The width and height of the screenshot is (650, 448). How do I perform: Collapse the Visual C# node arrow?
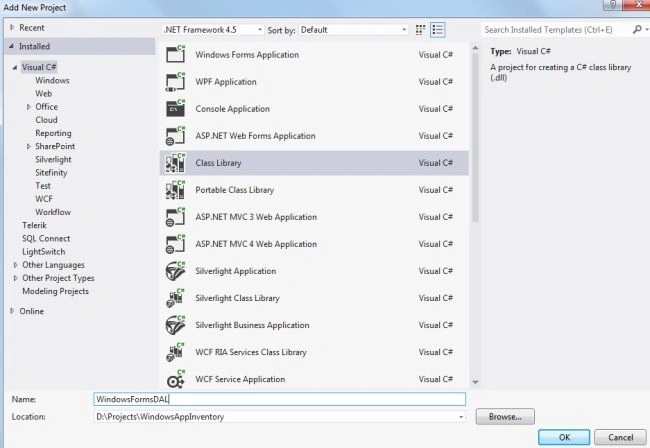15,67
